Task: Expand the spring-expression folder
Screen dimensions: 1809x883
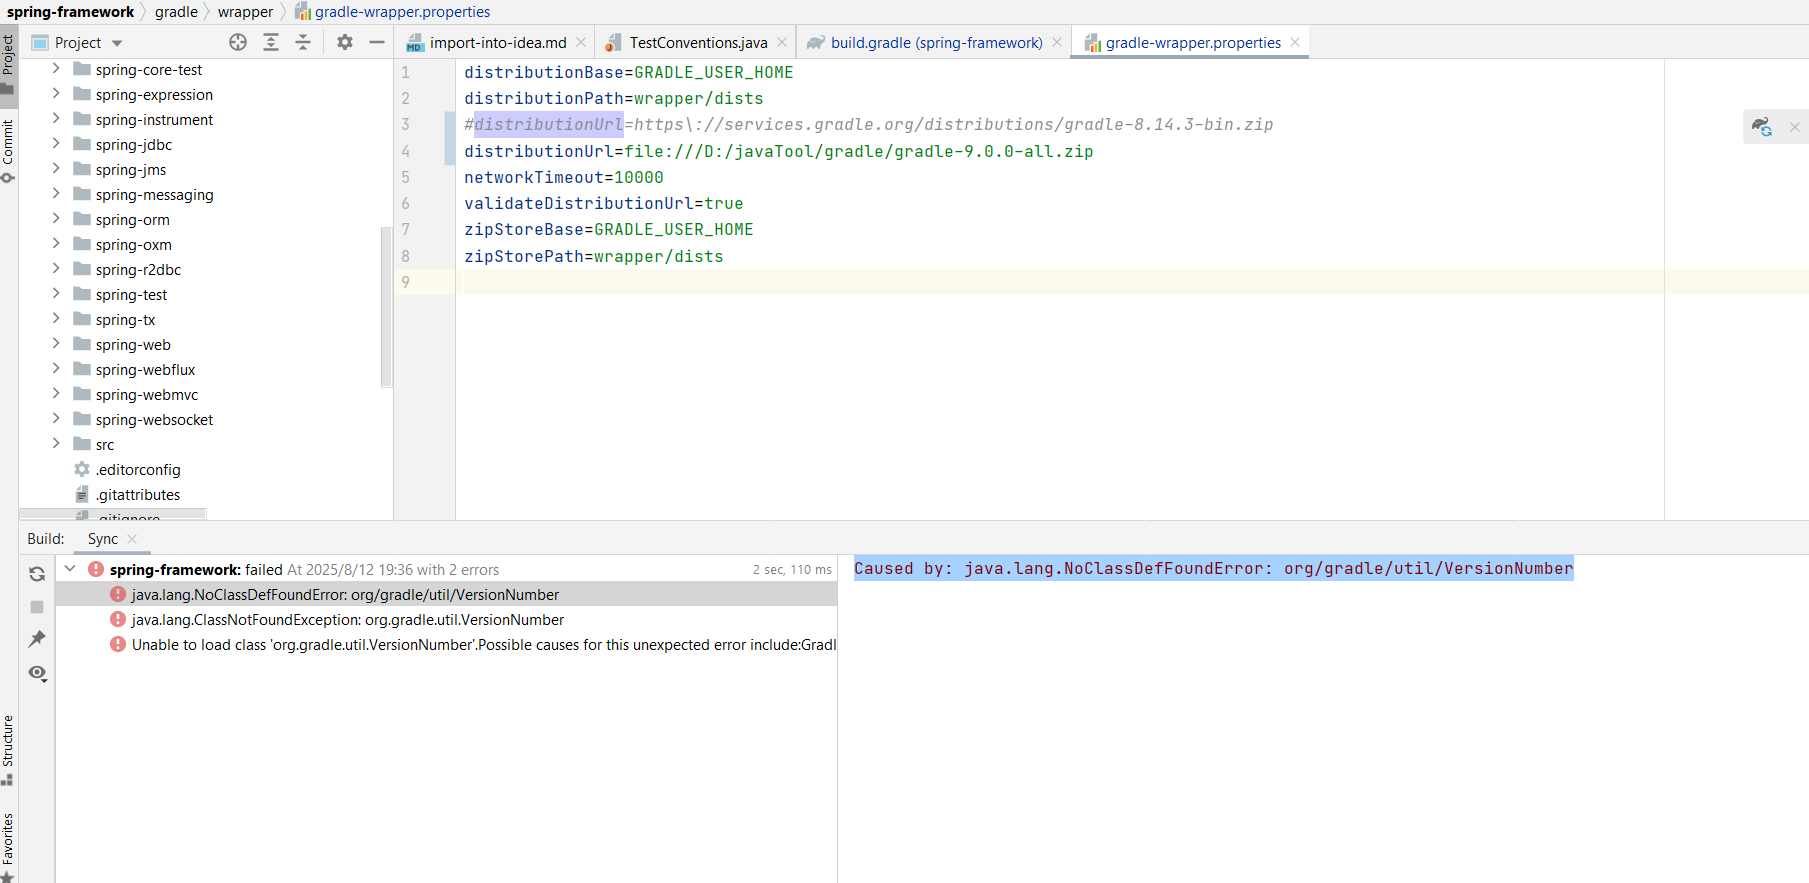Action: [x=56, y=94]
